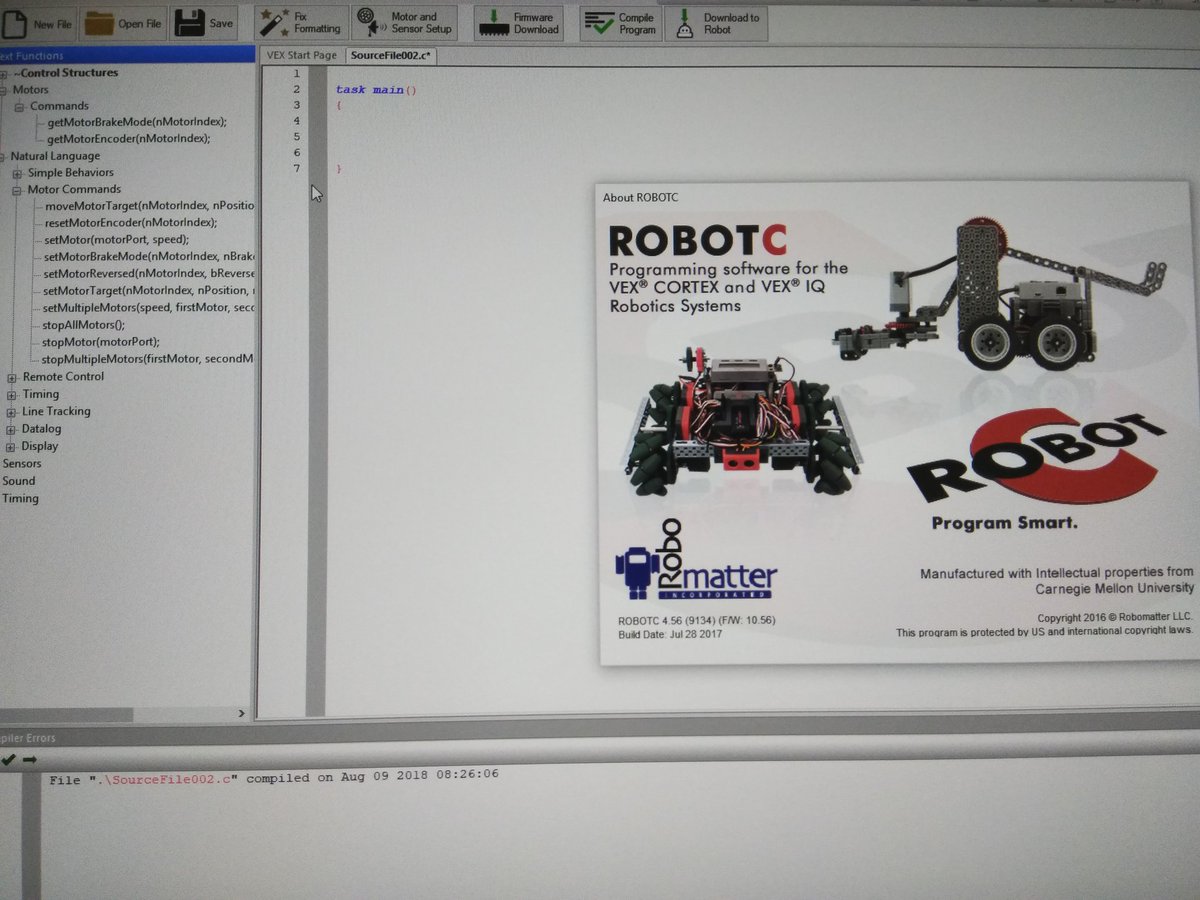
Task: Click the setMotorBrakeMode function entry
Action: pyautogui.click(x=149, y=256)
